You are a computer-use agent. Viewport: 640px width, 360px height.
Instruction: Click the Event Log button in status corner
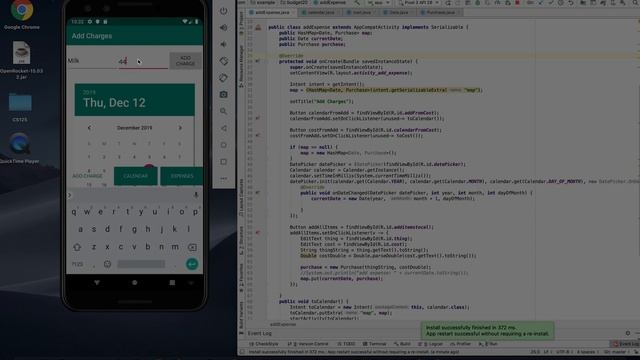[x=625, y=344]
